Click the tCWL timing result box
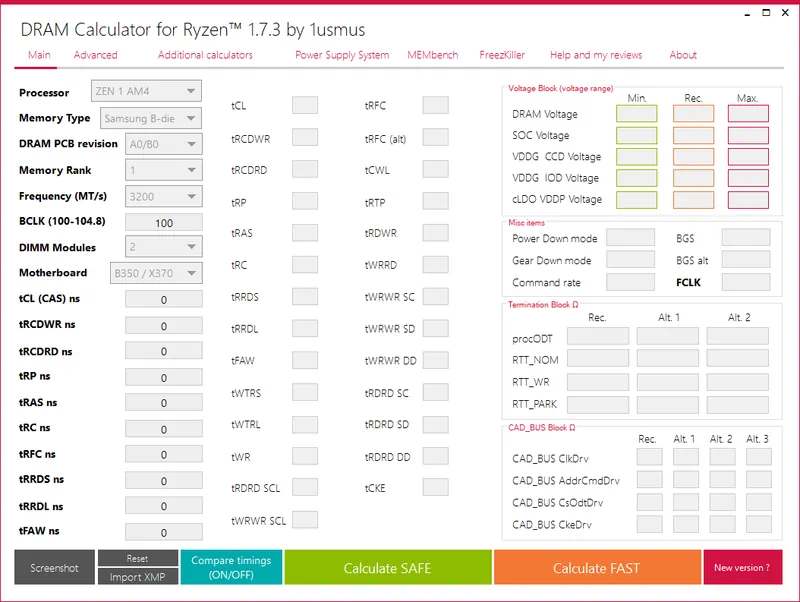Viewport: 800px width, 602px height. coord(436,169)
